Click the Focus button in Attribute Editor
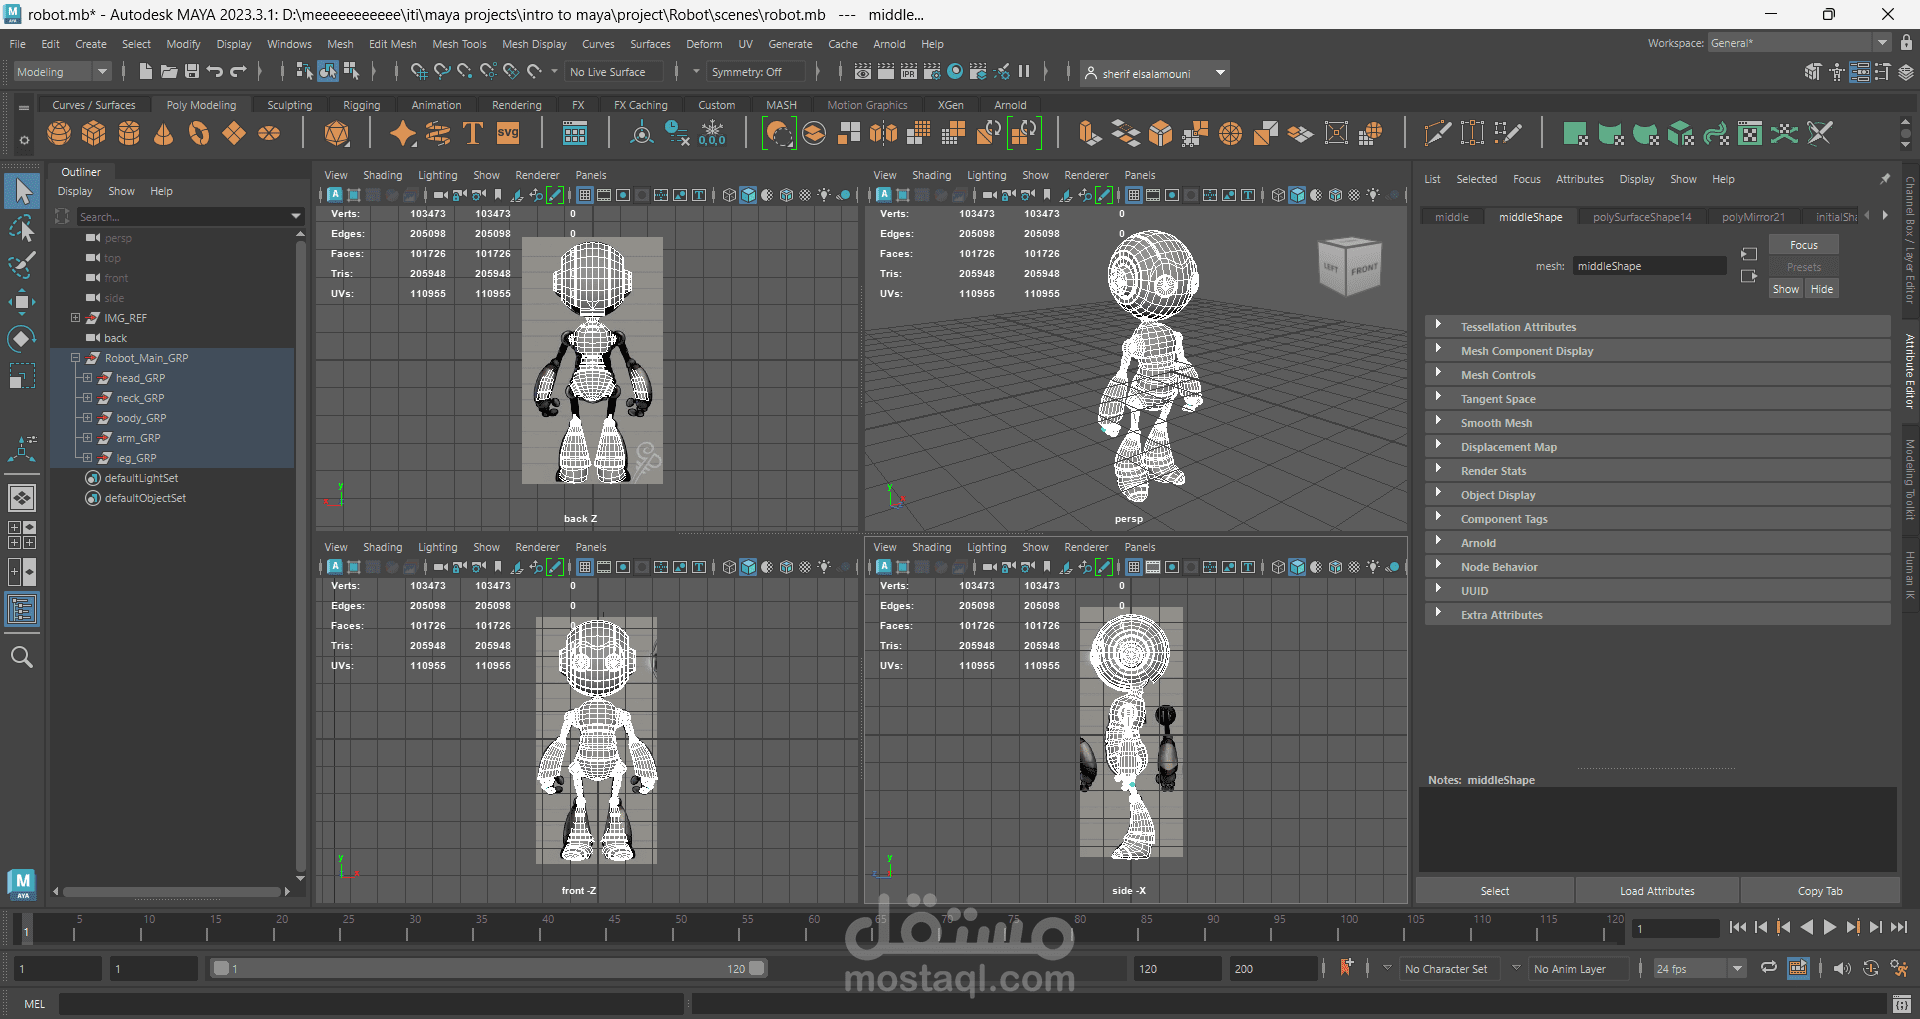This screenshot has width=1920, height=1019. tap(1803, 245)
